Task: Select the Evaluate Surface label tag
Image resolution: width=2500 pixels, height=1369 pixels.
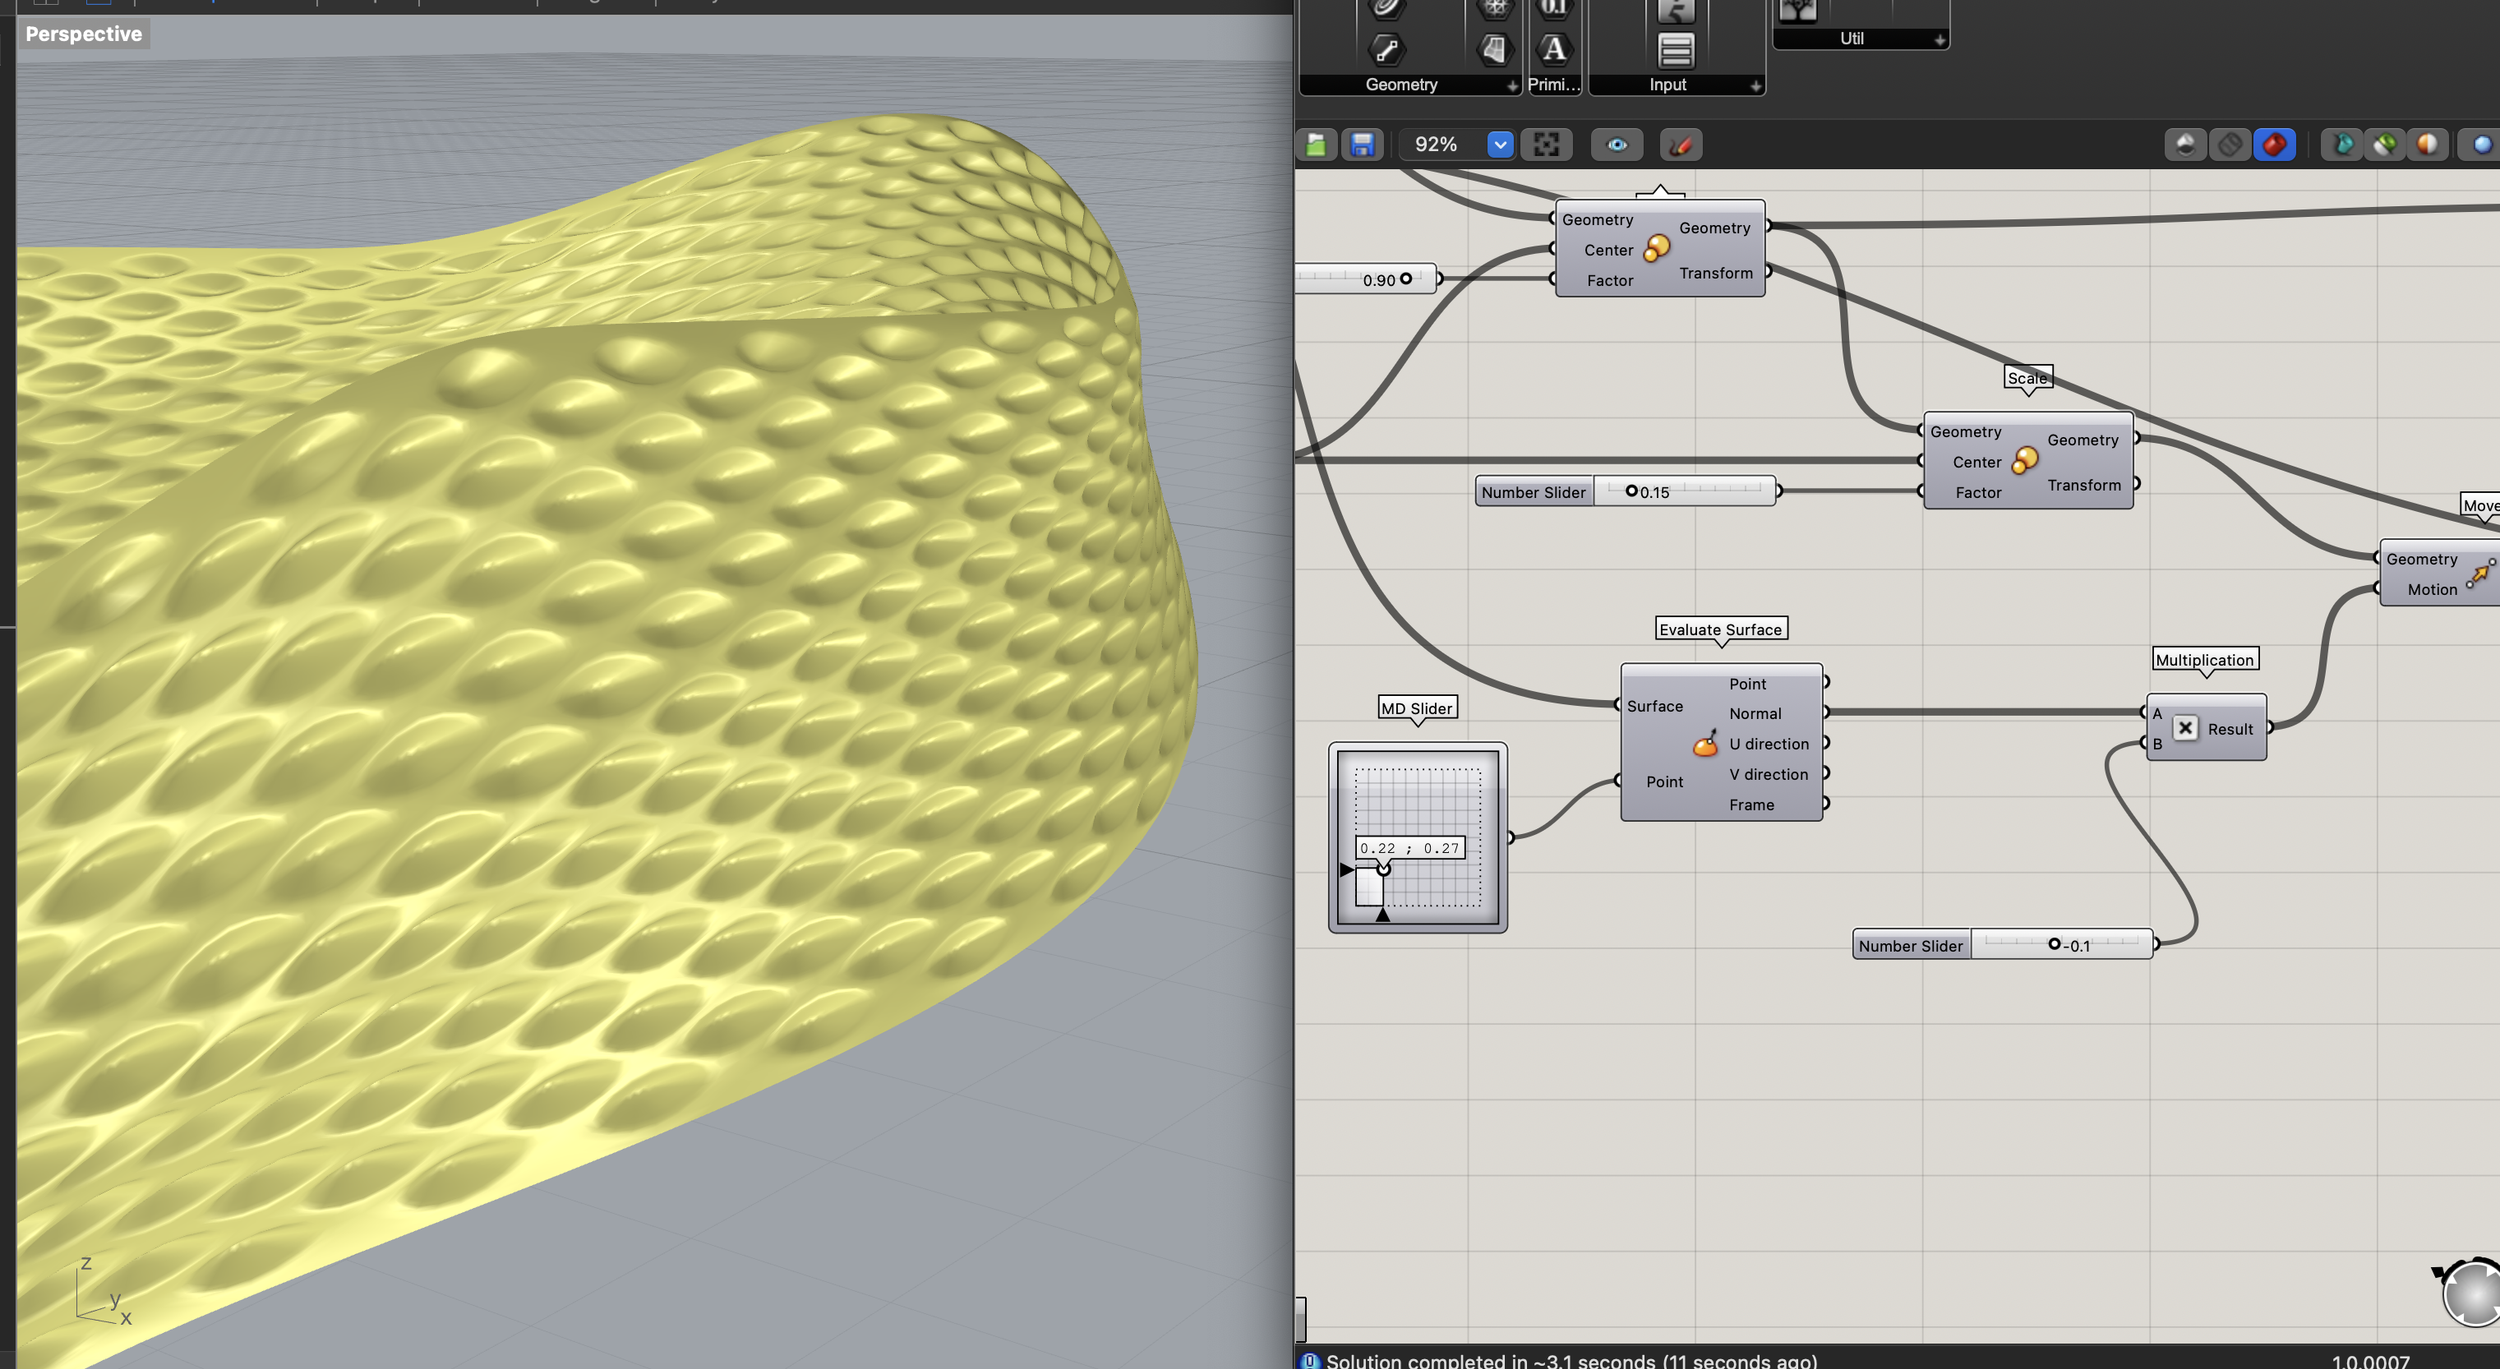Action: tap(1720, 629)
